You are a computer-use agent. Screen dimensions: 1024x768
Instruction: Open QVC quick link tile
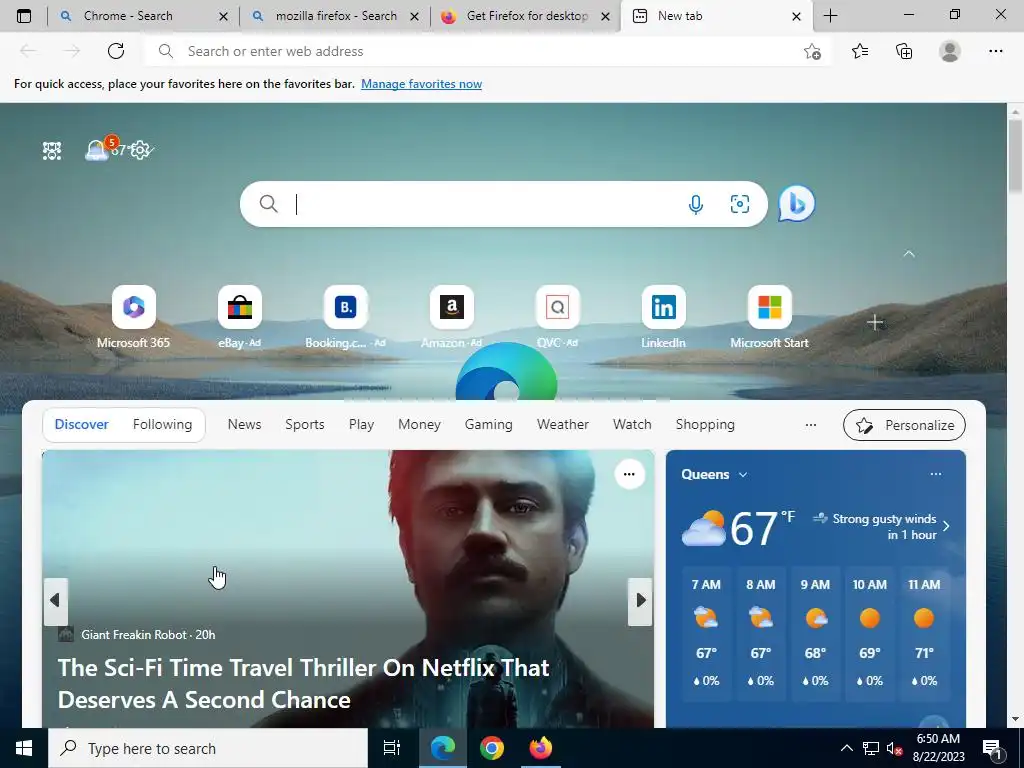(x=557, y=317)
